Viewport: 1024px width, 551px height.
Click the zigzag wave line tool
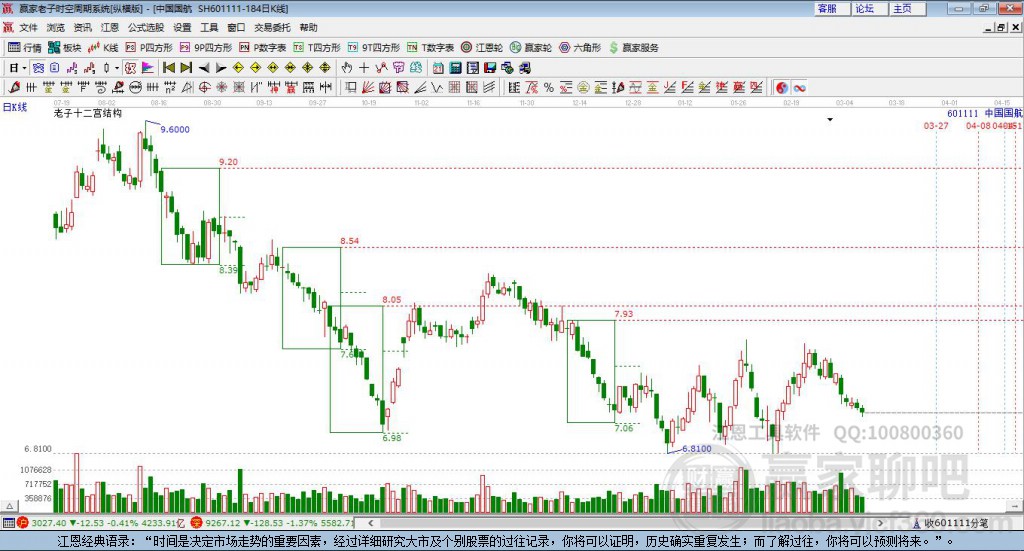(436, 87)
